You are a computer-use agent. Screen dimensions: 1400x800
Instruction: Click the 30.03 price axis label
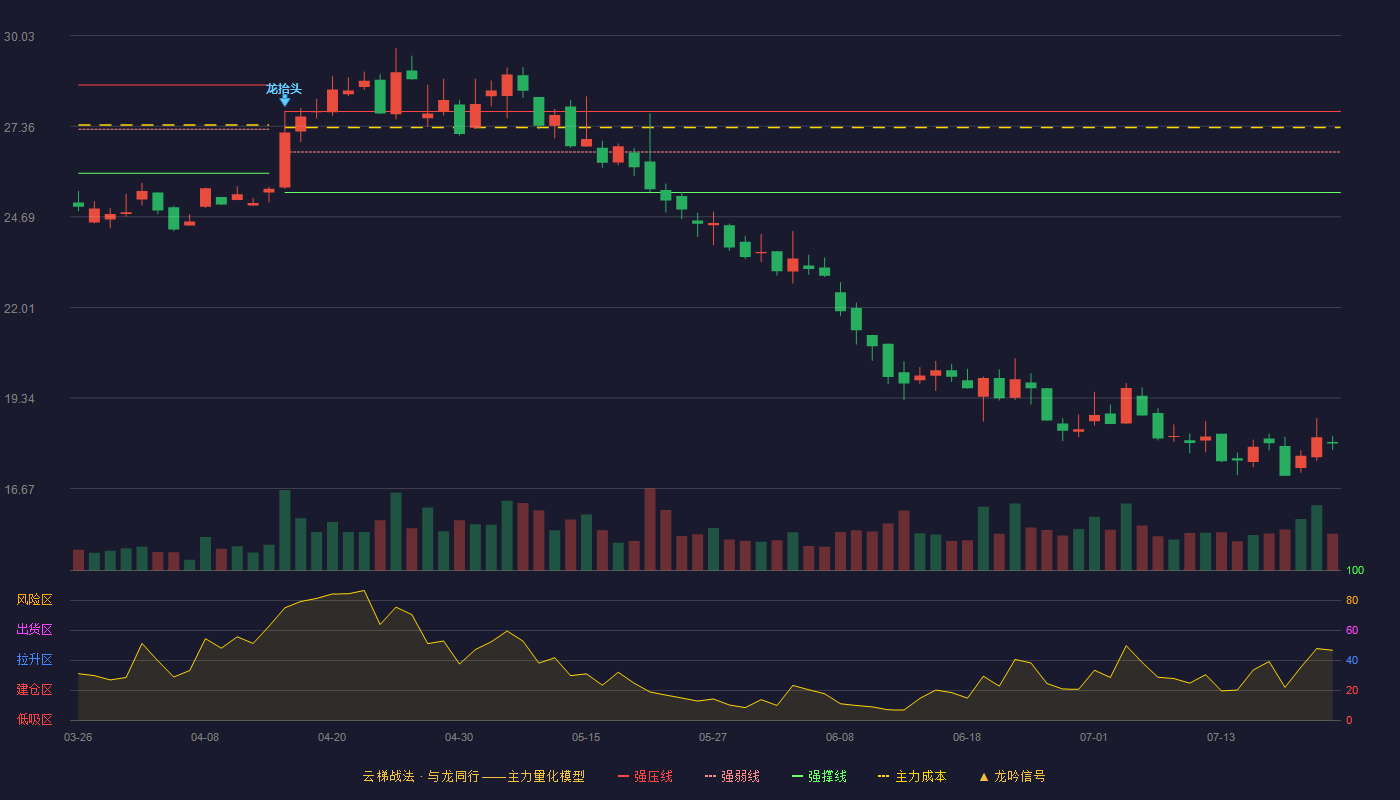coord(19,37)
